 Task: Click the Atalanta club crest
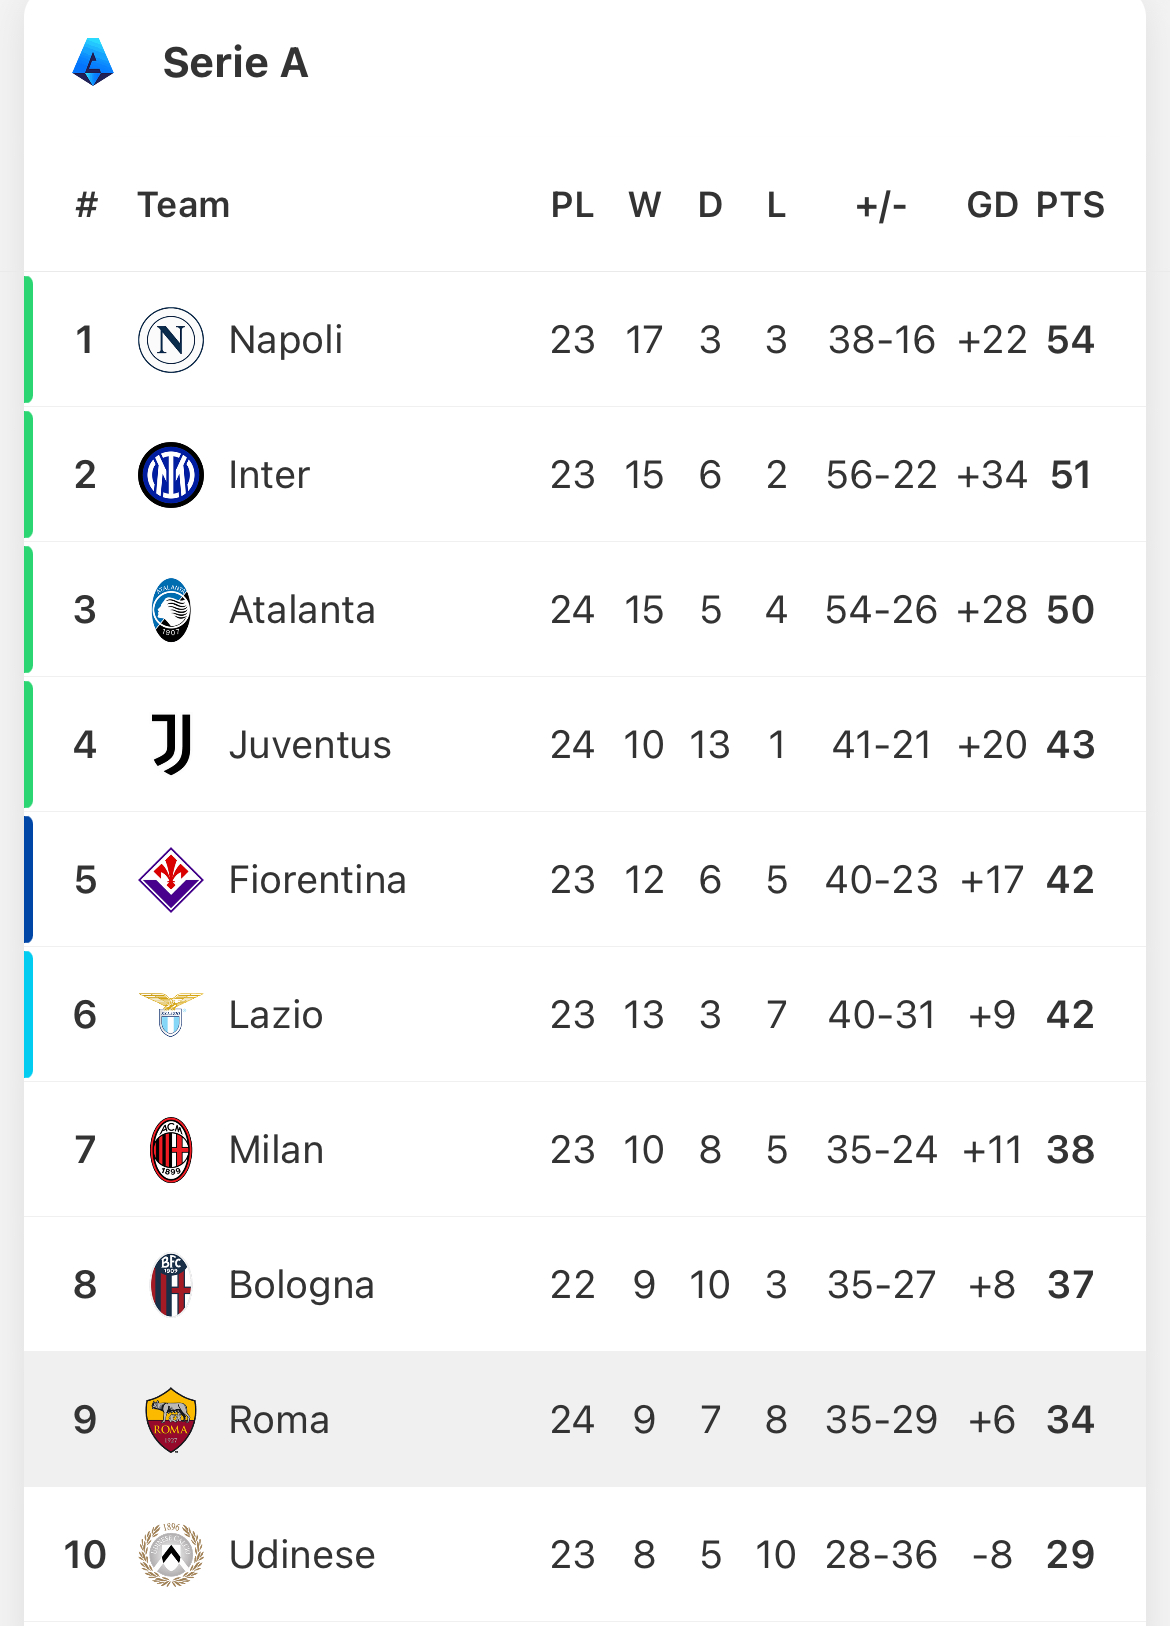[x=171, y=610]
